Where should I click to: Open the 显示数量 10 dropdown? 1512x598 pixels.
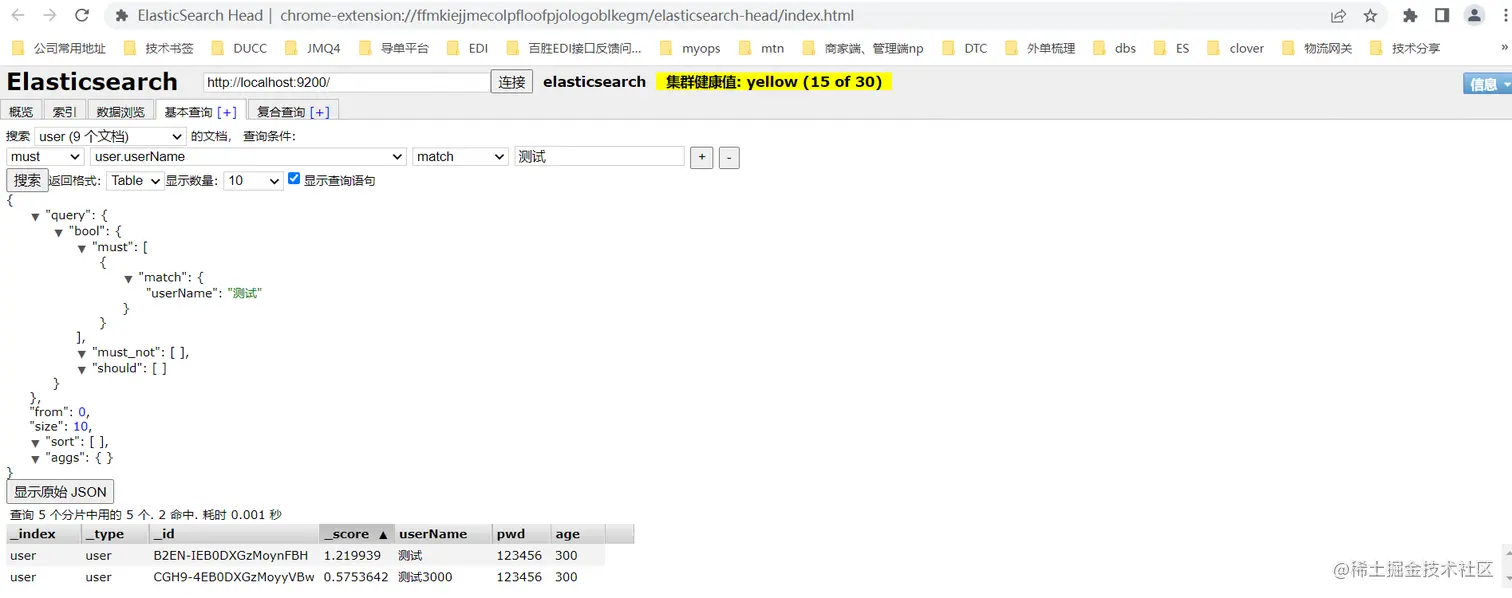tap(254, 181)
